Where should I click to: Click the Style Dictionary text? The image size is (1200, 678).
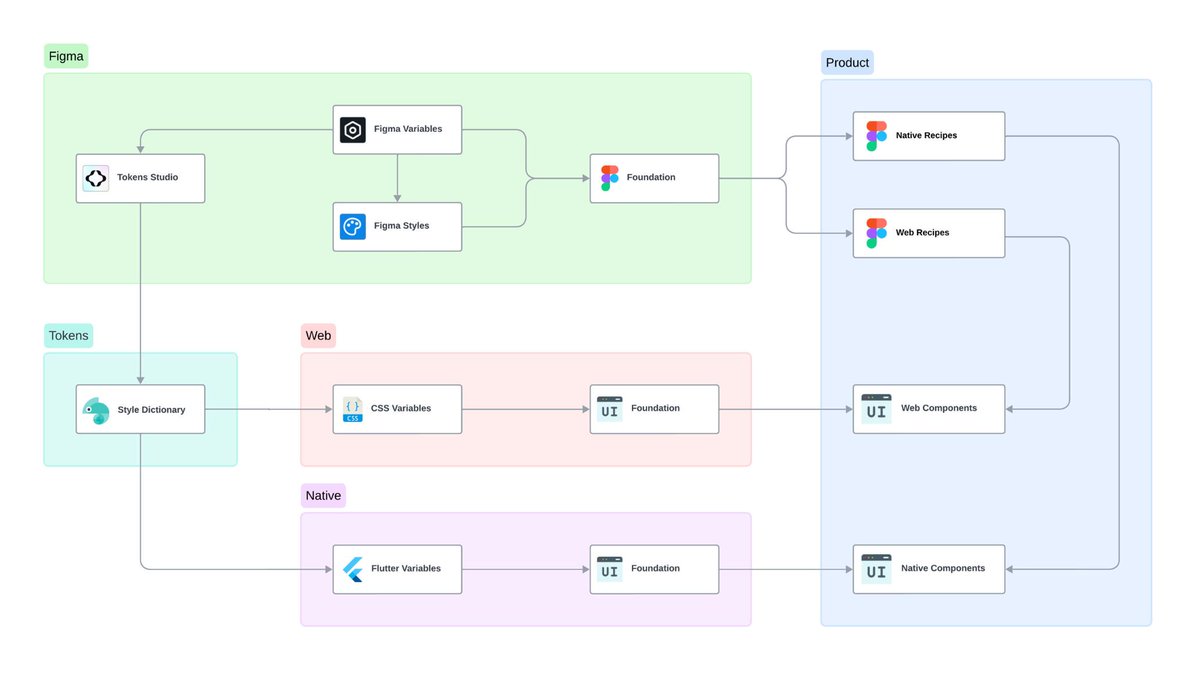pyautogui.click(x=151, y=409)
